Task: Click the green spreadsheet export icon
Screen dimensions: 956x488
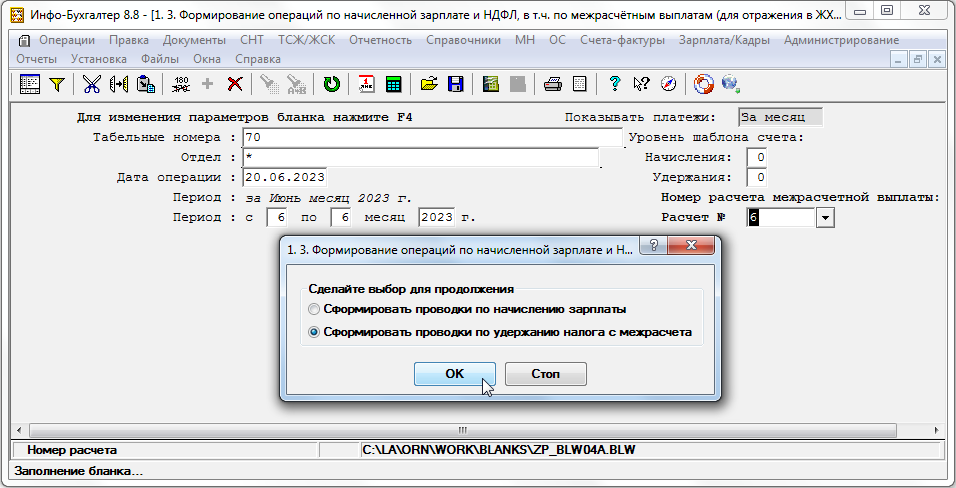Action: pyautogui.click(x=491, y=84)
